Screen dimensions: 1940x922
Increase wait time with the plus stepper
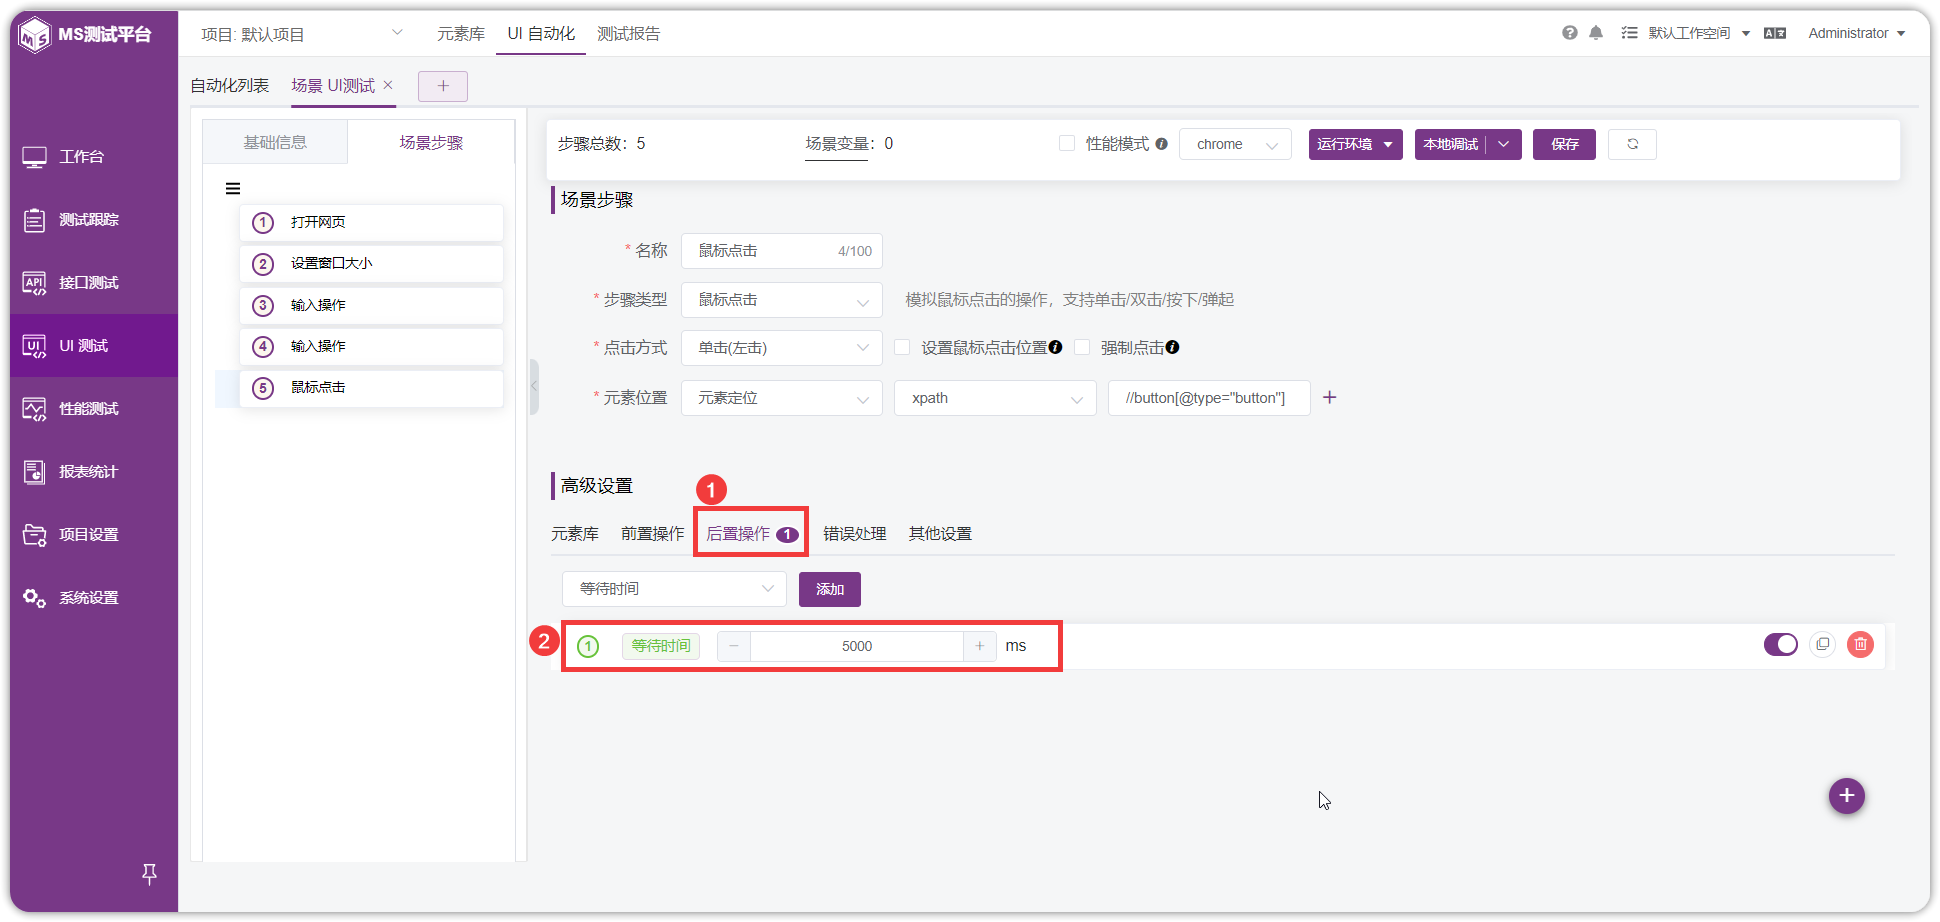pyautogui.click(x=980, y=646)
